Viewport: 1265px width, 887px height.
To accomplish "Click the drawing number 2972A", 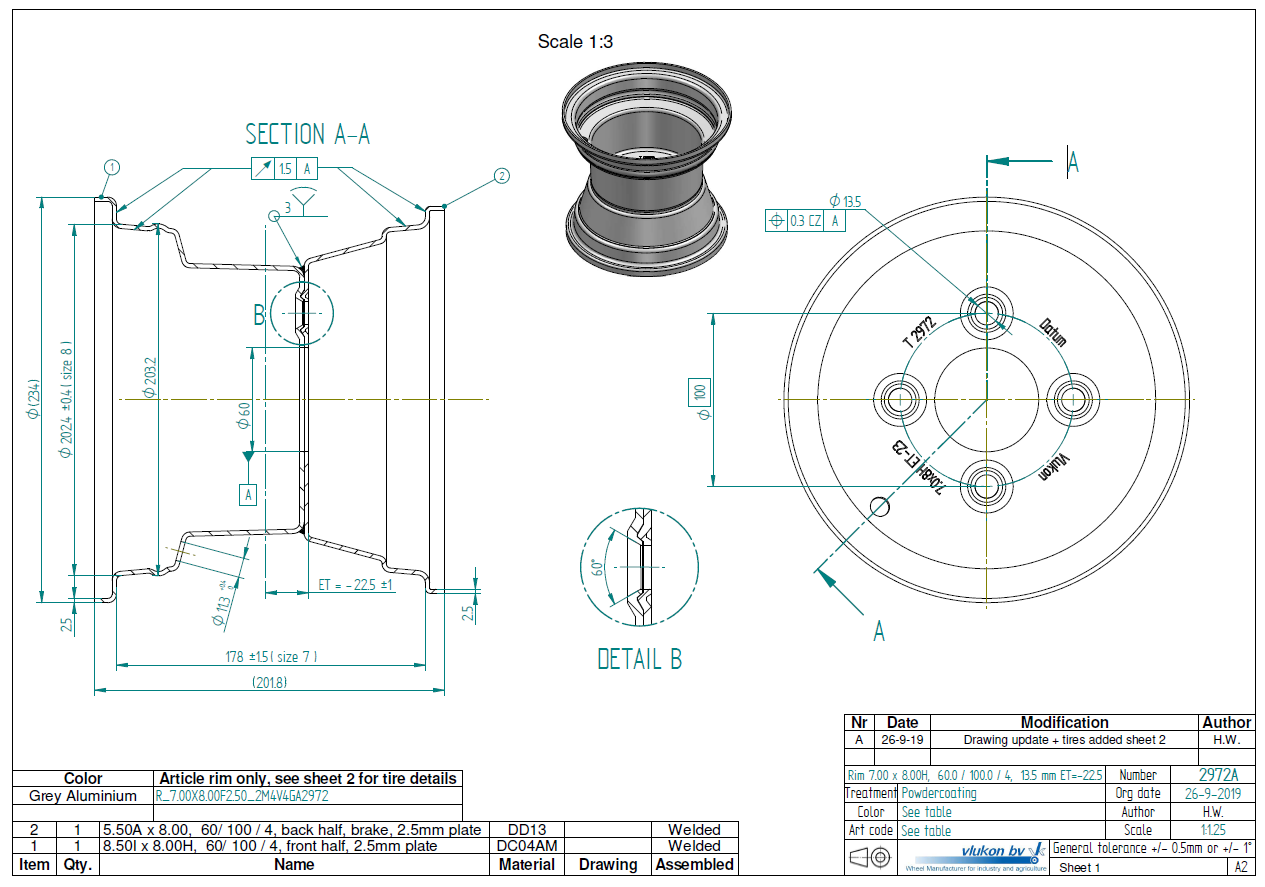I will 1218,775.
